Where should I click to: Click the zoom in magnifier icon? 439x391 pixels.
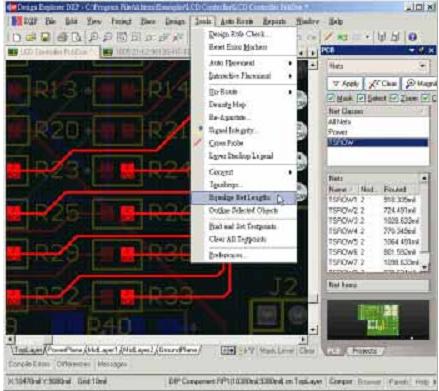click(93, 37)
